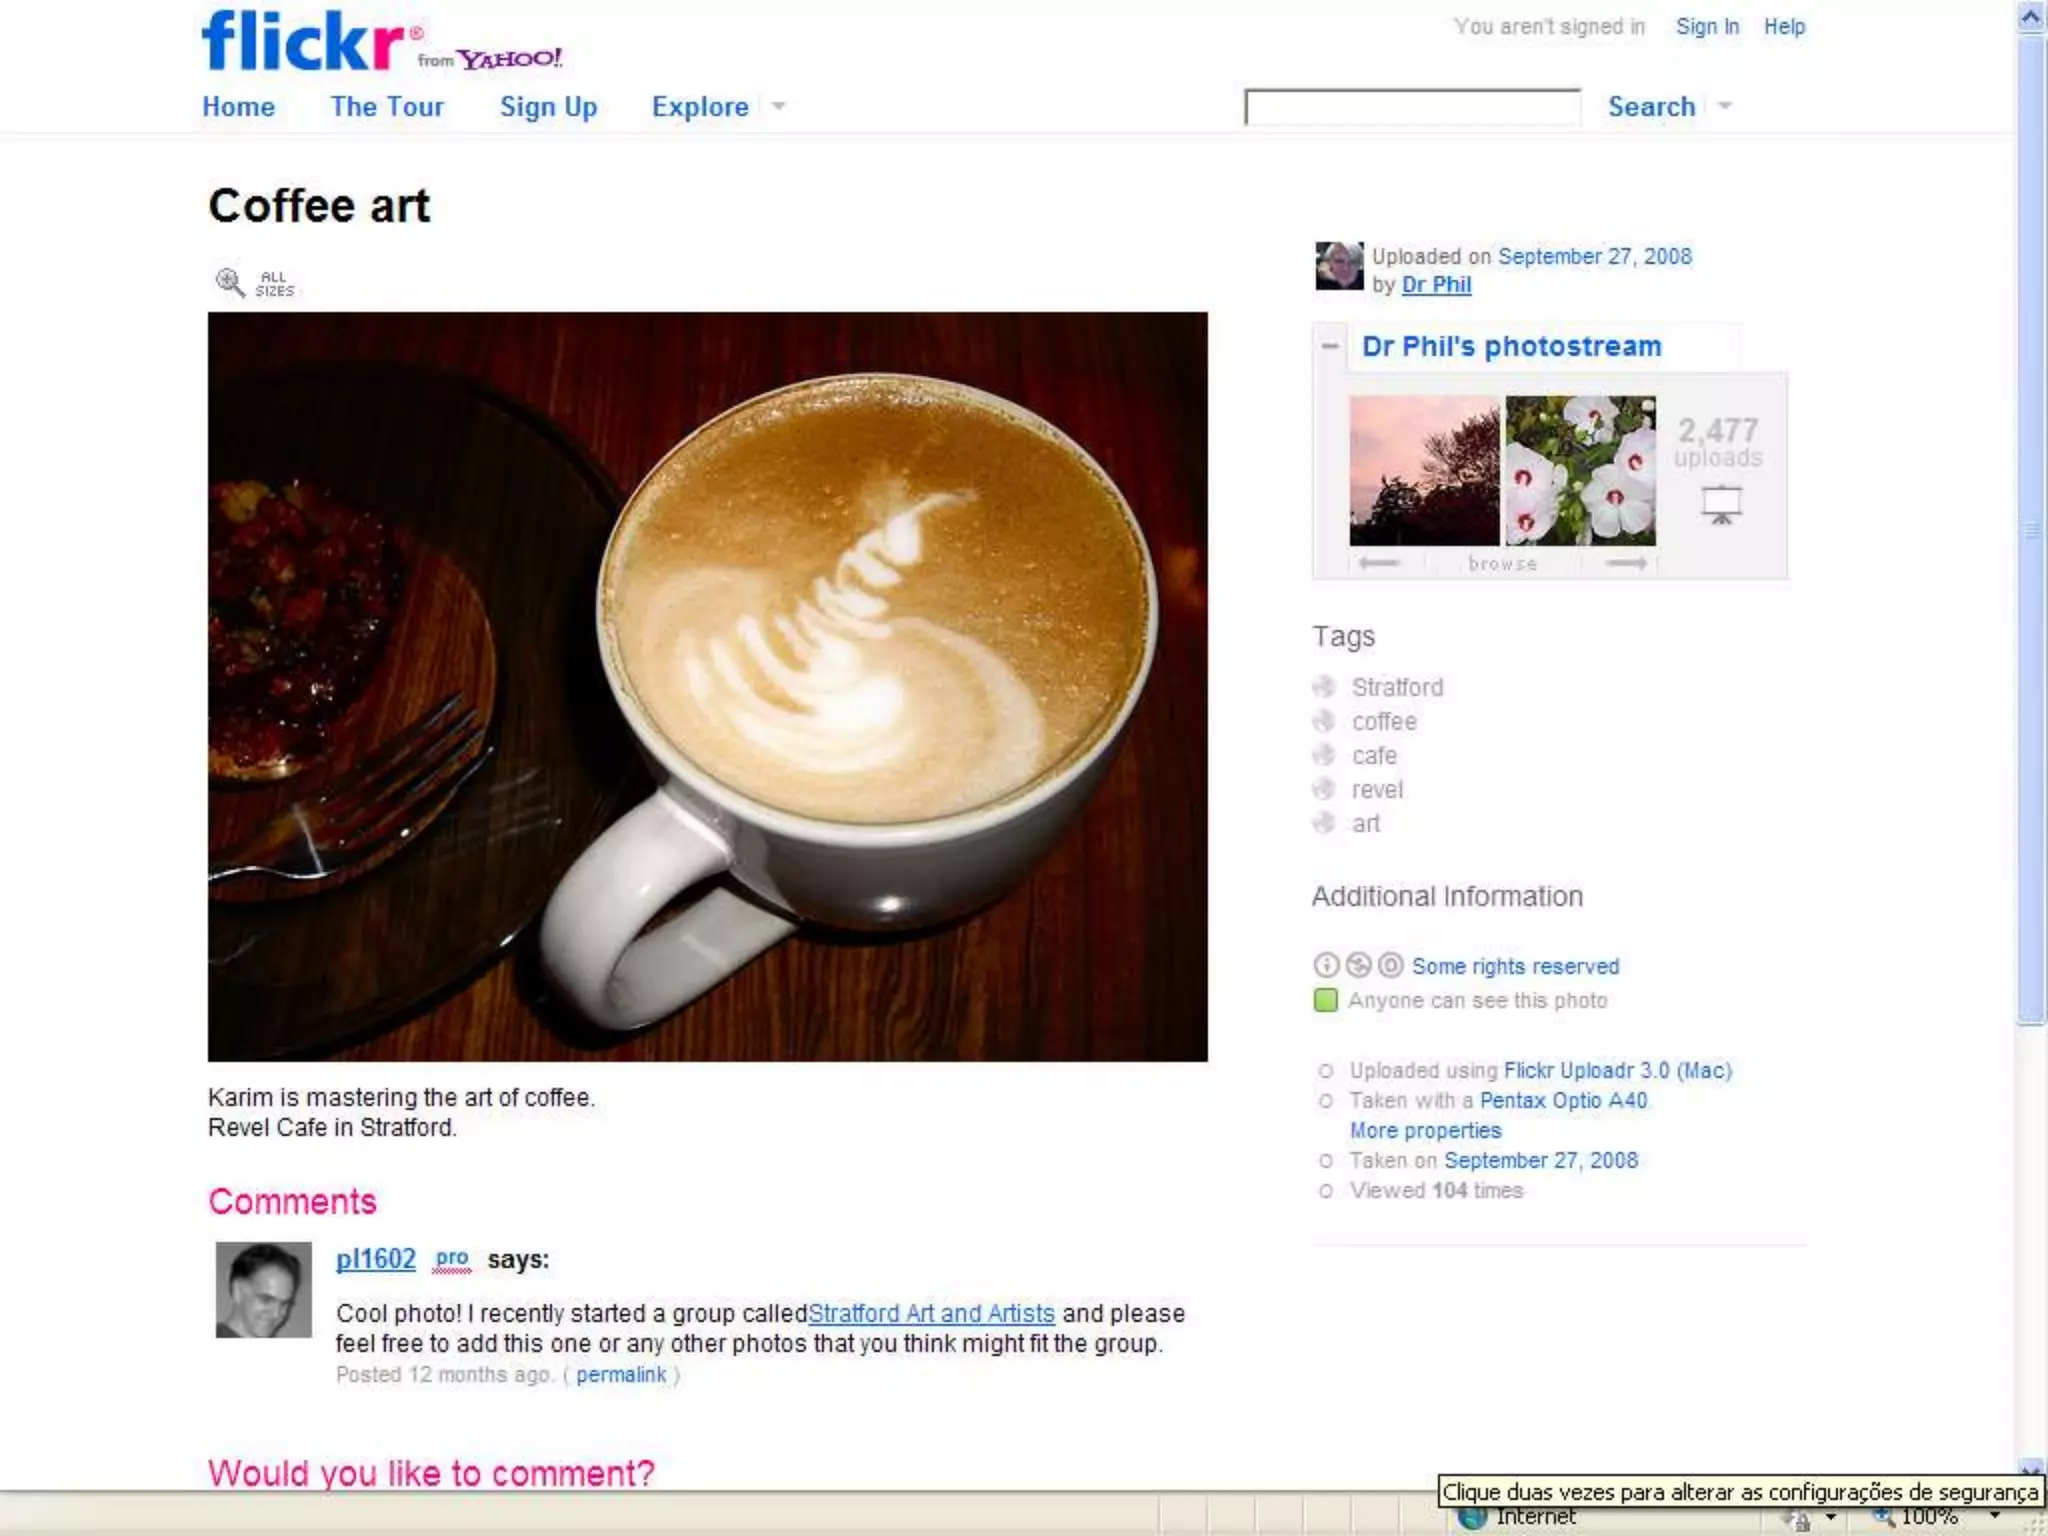Click the vertical scrollbar thumb

2030,530
